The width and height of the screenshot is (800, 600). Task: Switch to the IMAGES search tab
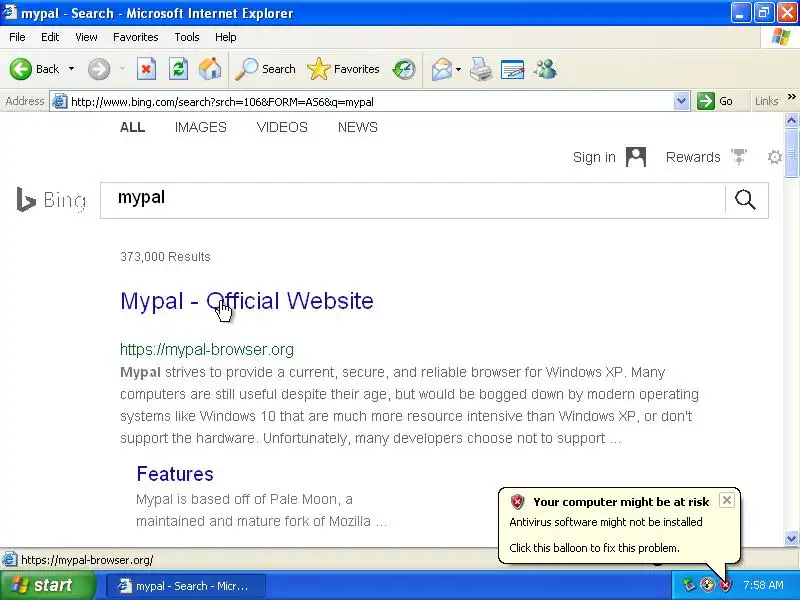201,127
